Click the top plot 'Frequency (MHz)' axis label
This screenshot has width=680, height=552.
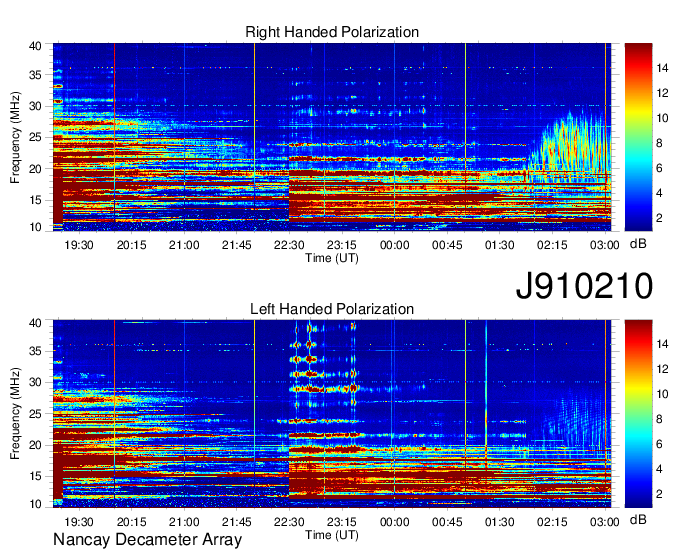coord(15,137)
